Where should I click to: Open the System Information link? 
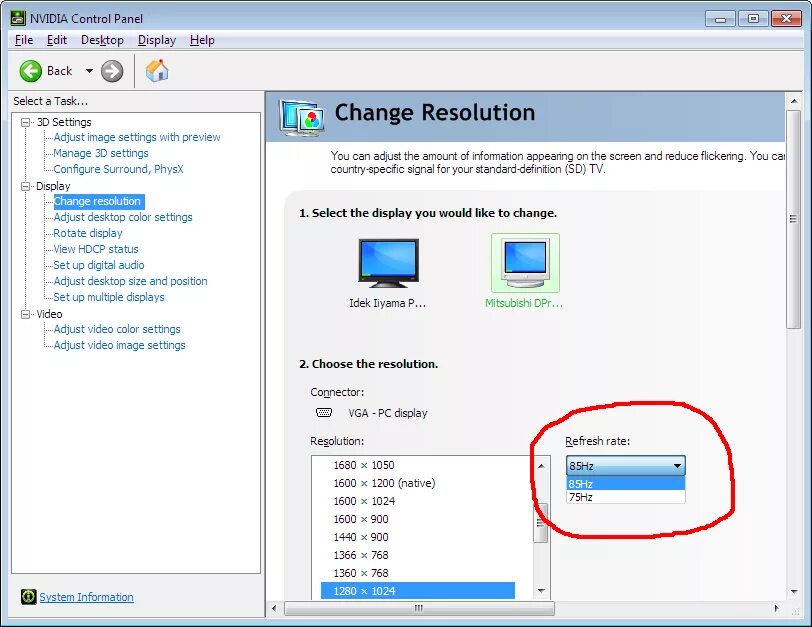tap(86, 597)
